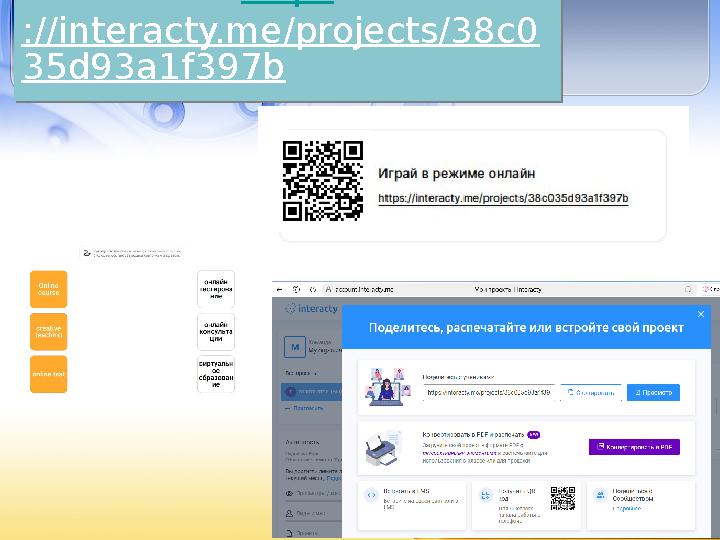
Task: Click the Скопировать copy link button
Action: pos(591,393)
